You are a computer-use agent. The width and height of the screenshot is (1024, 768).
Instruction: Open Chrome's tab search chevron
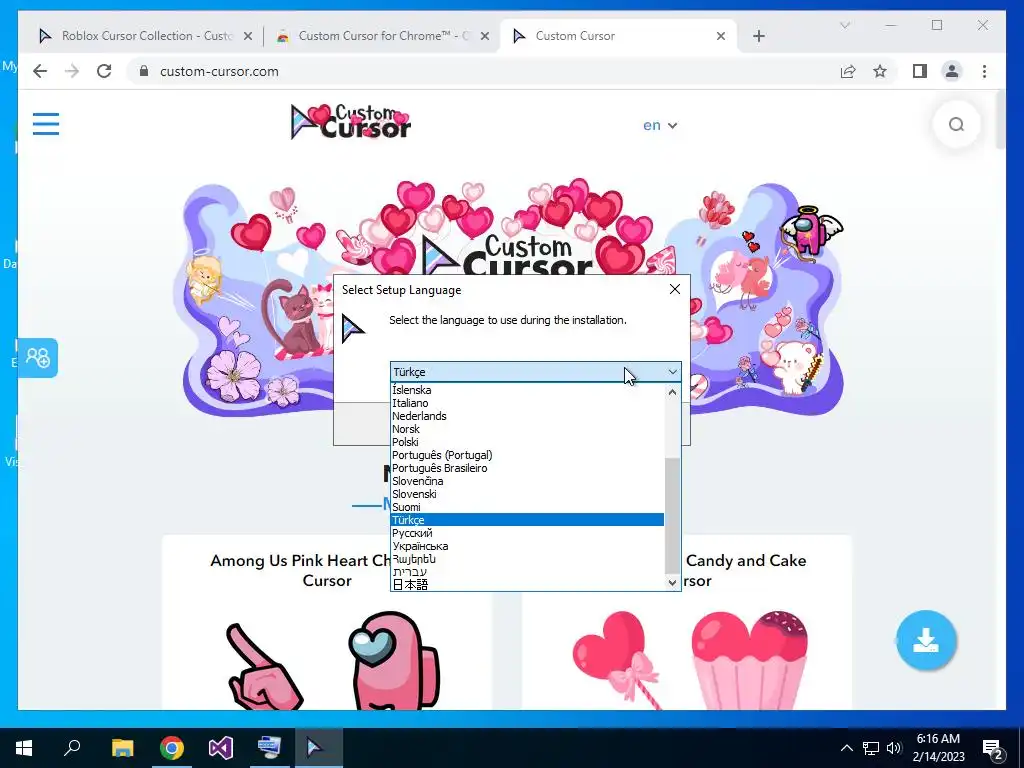tap(844, 25)
